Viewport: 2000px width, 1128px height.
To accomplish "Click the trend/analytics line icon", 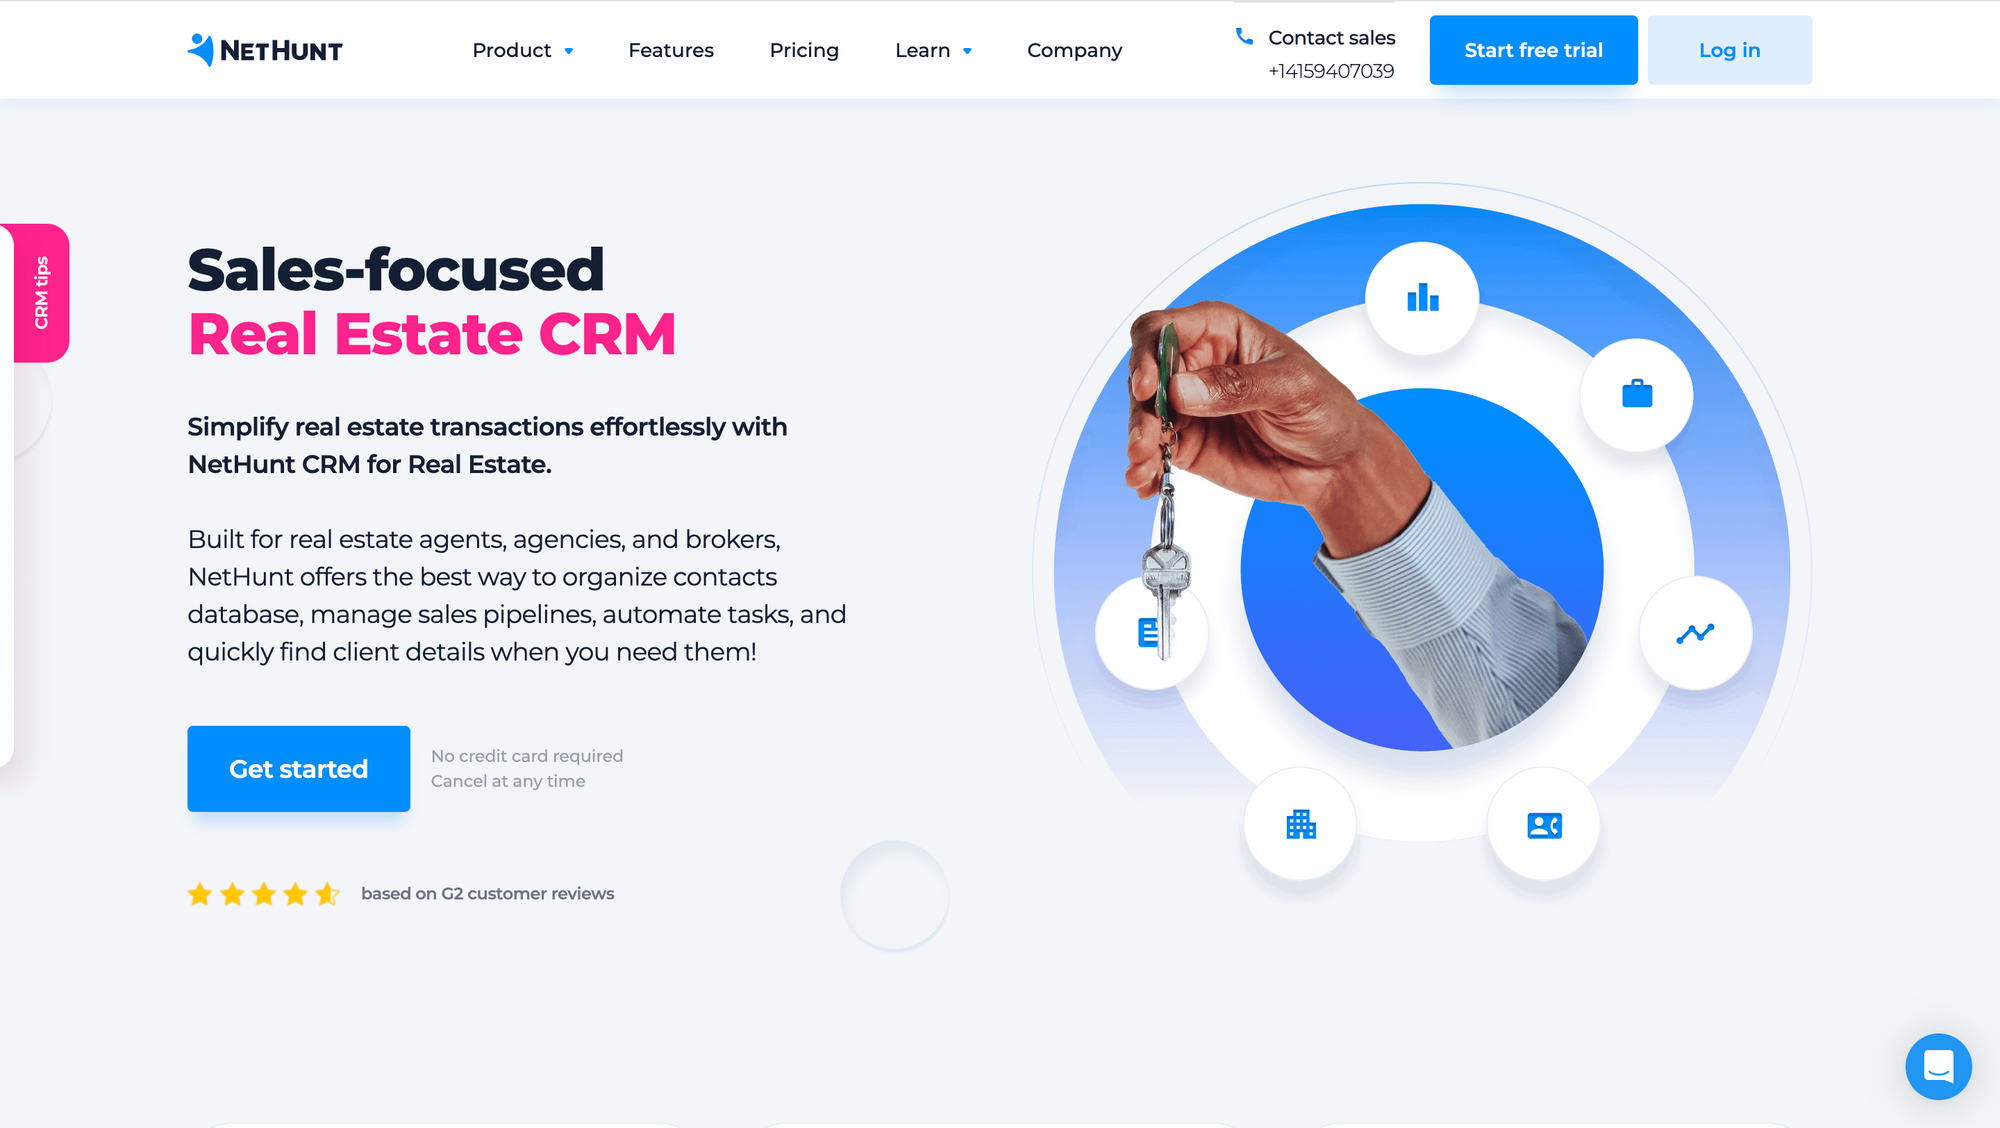I will point(1694,633).
